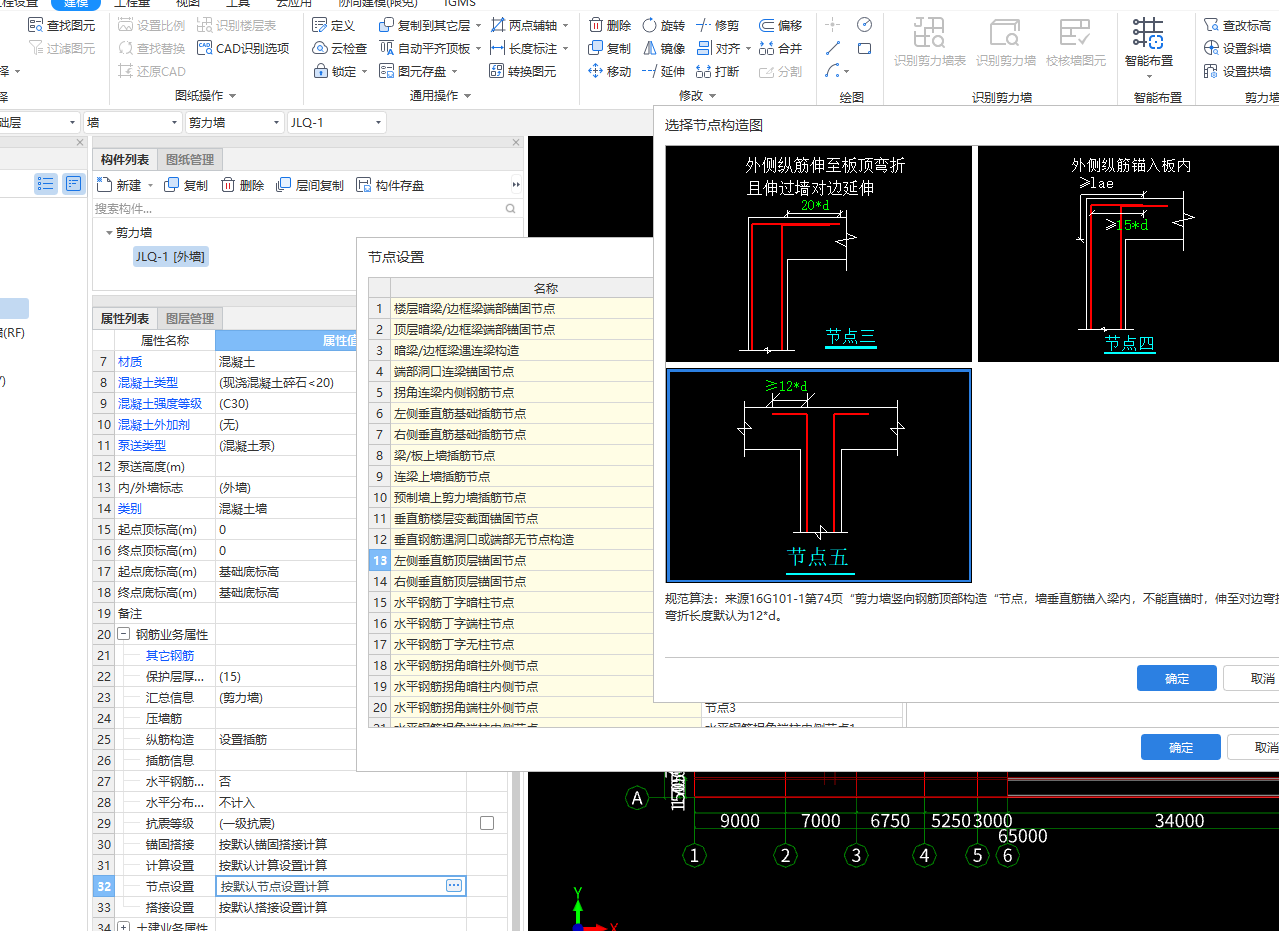
Task: Choose 节点五 construction thumbnail
Action: tap(818, 475)
